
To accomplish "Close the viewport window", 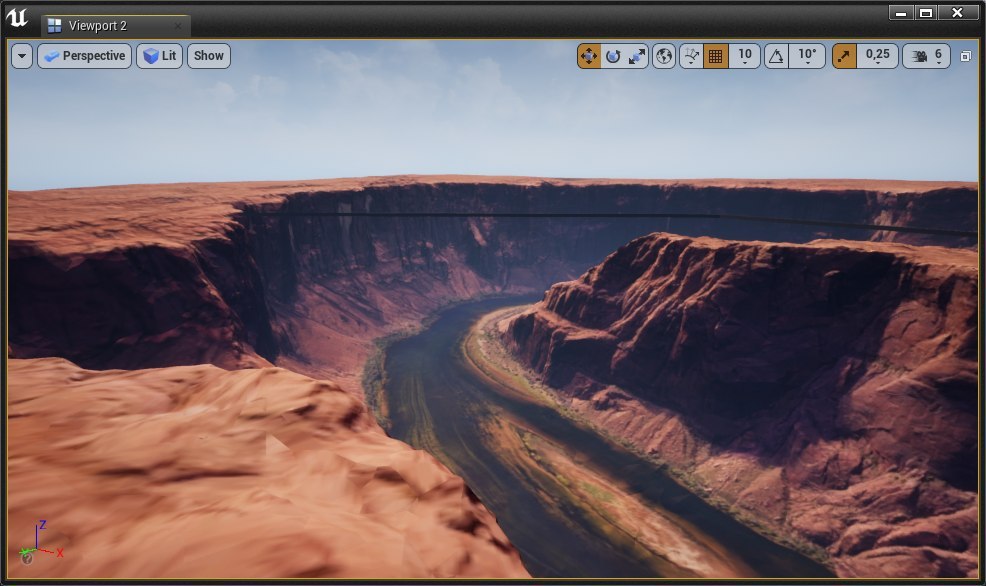I will tap(957, 13).
